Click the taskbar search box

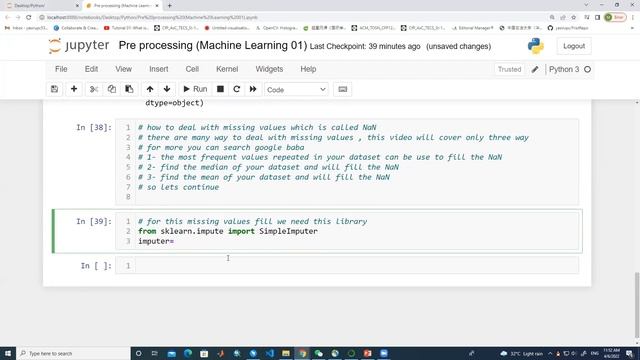tap(73, 353)
